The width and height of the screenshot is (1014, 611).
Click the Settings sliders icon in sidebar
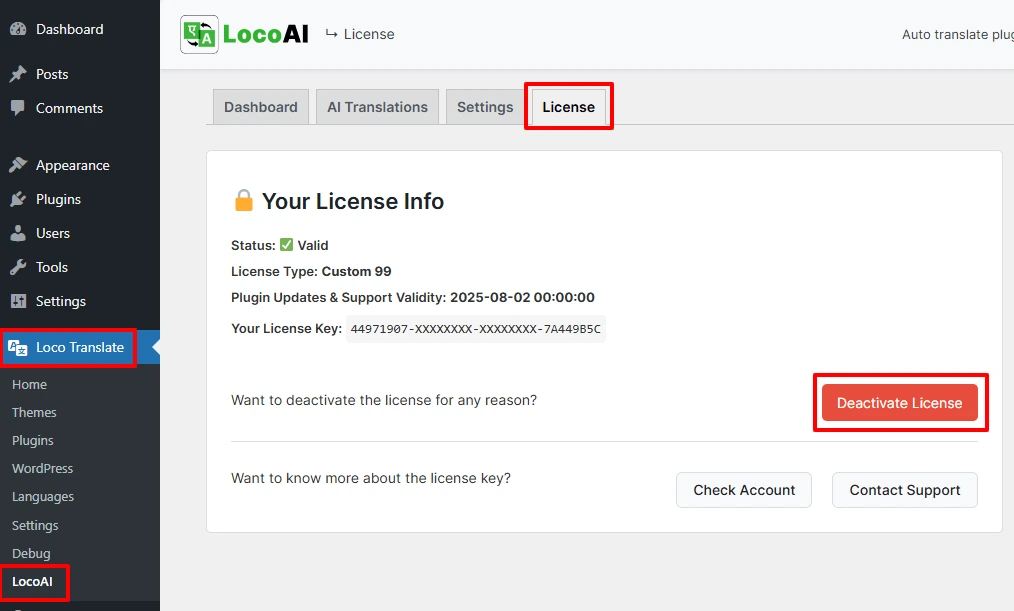coord(18,301)
